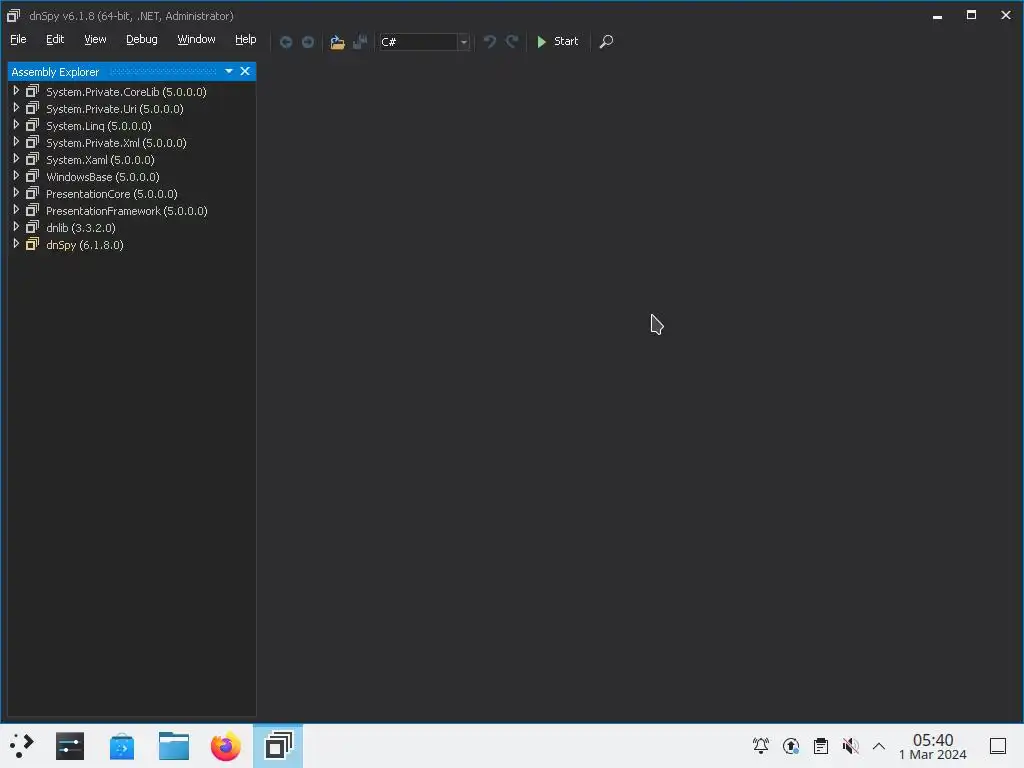1024x768 pixels.
Task: Click the Assembly Explorer panel title
Action: tap(55, 72)
